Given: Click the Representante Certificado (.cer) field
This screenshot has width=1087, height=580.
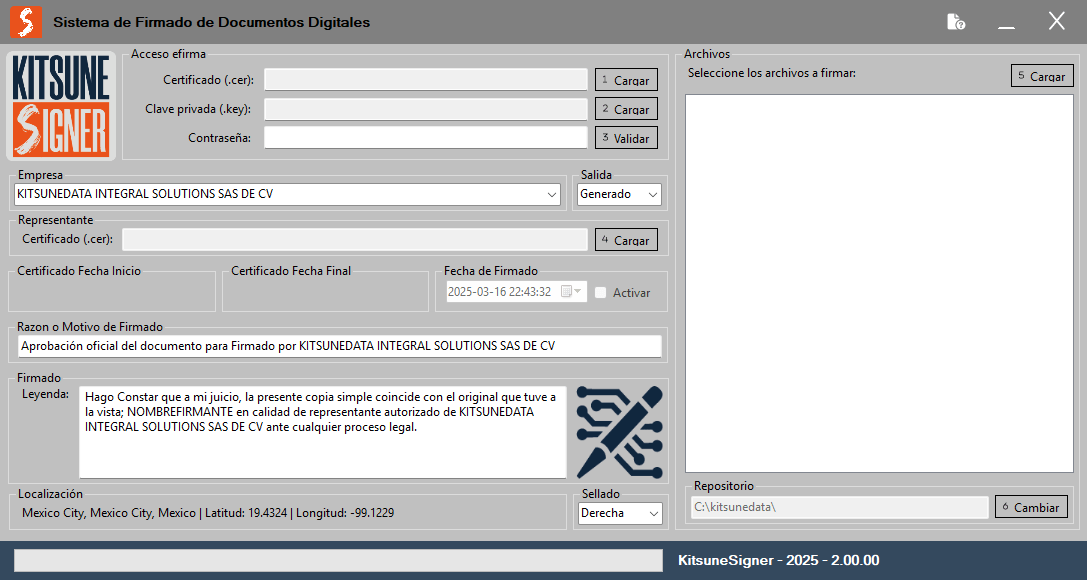Looking at the screenshot, I should (x=355, y=240).
